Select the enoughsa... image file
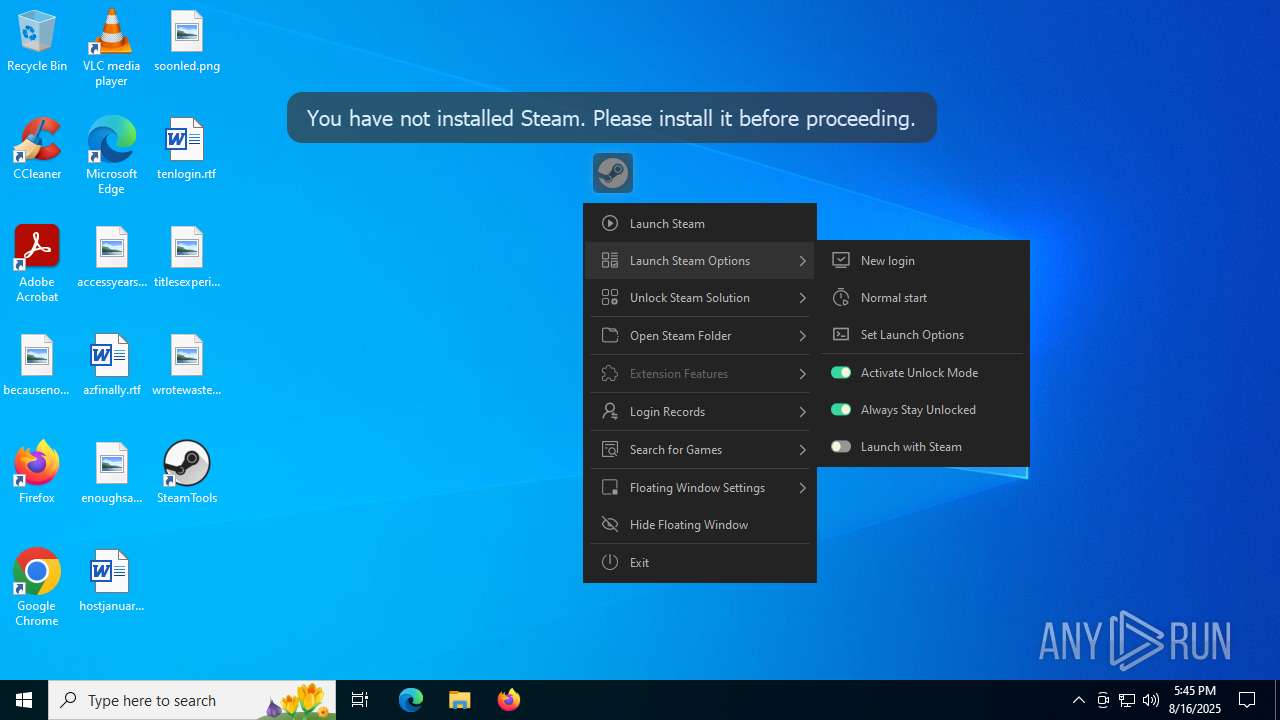The width and height of the screenshot is (1280, 720). pos(111,473)
